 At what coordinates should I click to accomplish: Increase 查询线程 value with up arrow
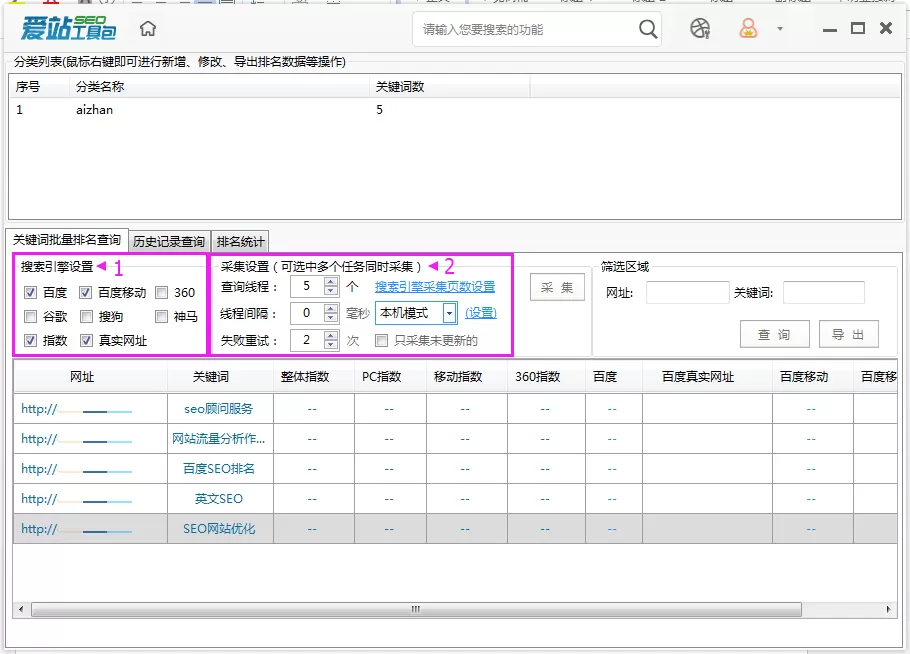point(331,281)
